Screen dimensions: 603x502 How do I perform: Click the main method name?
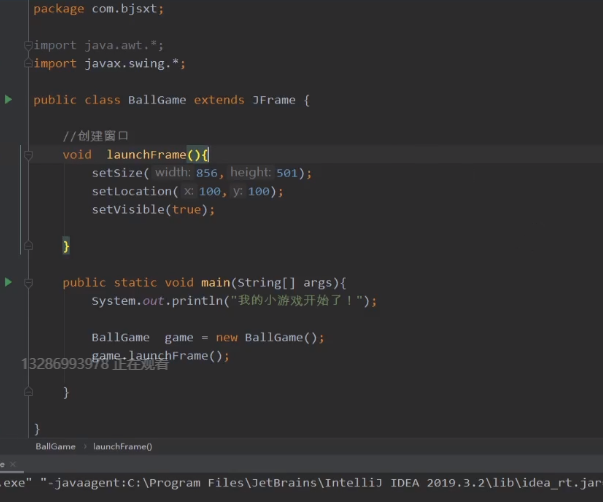click(x=215, y=283)
